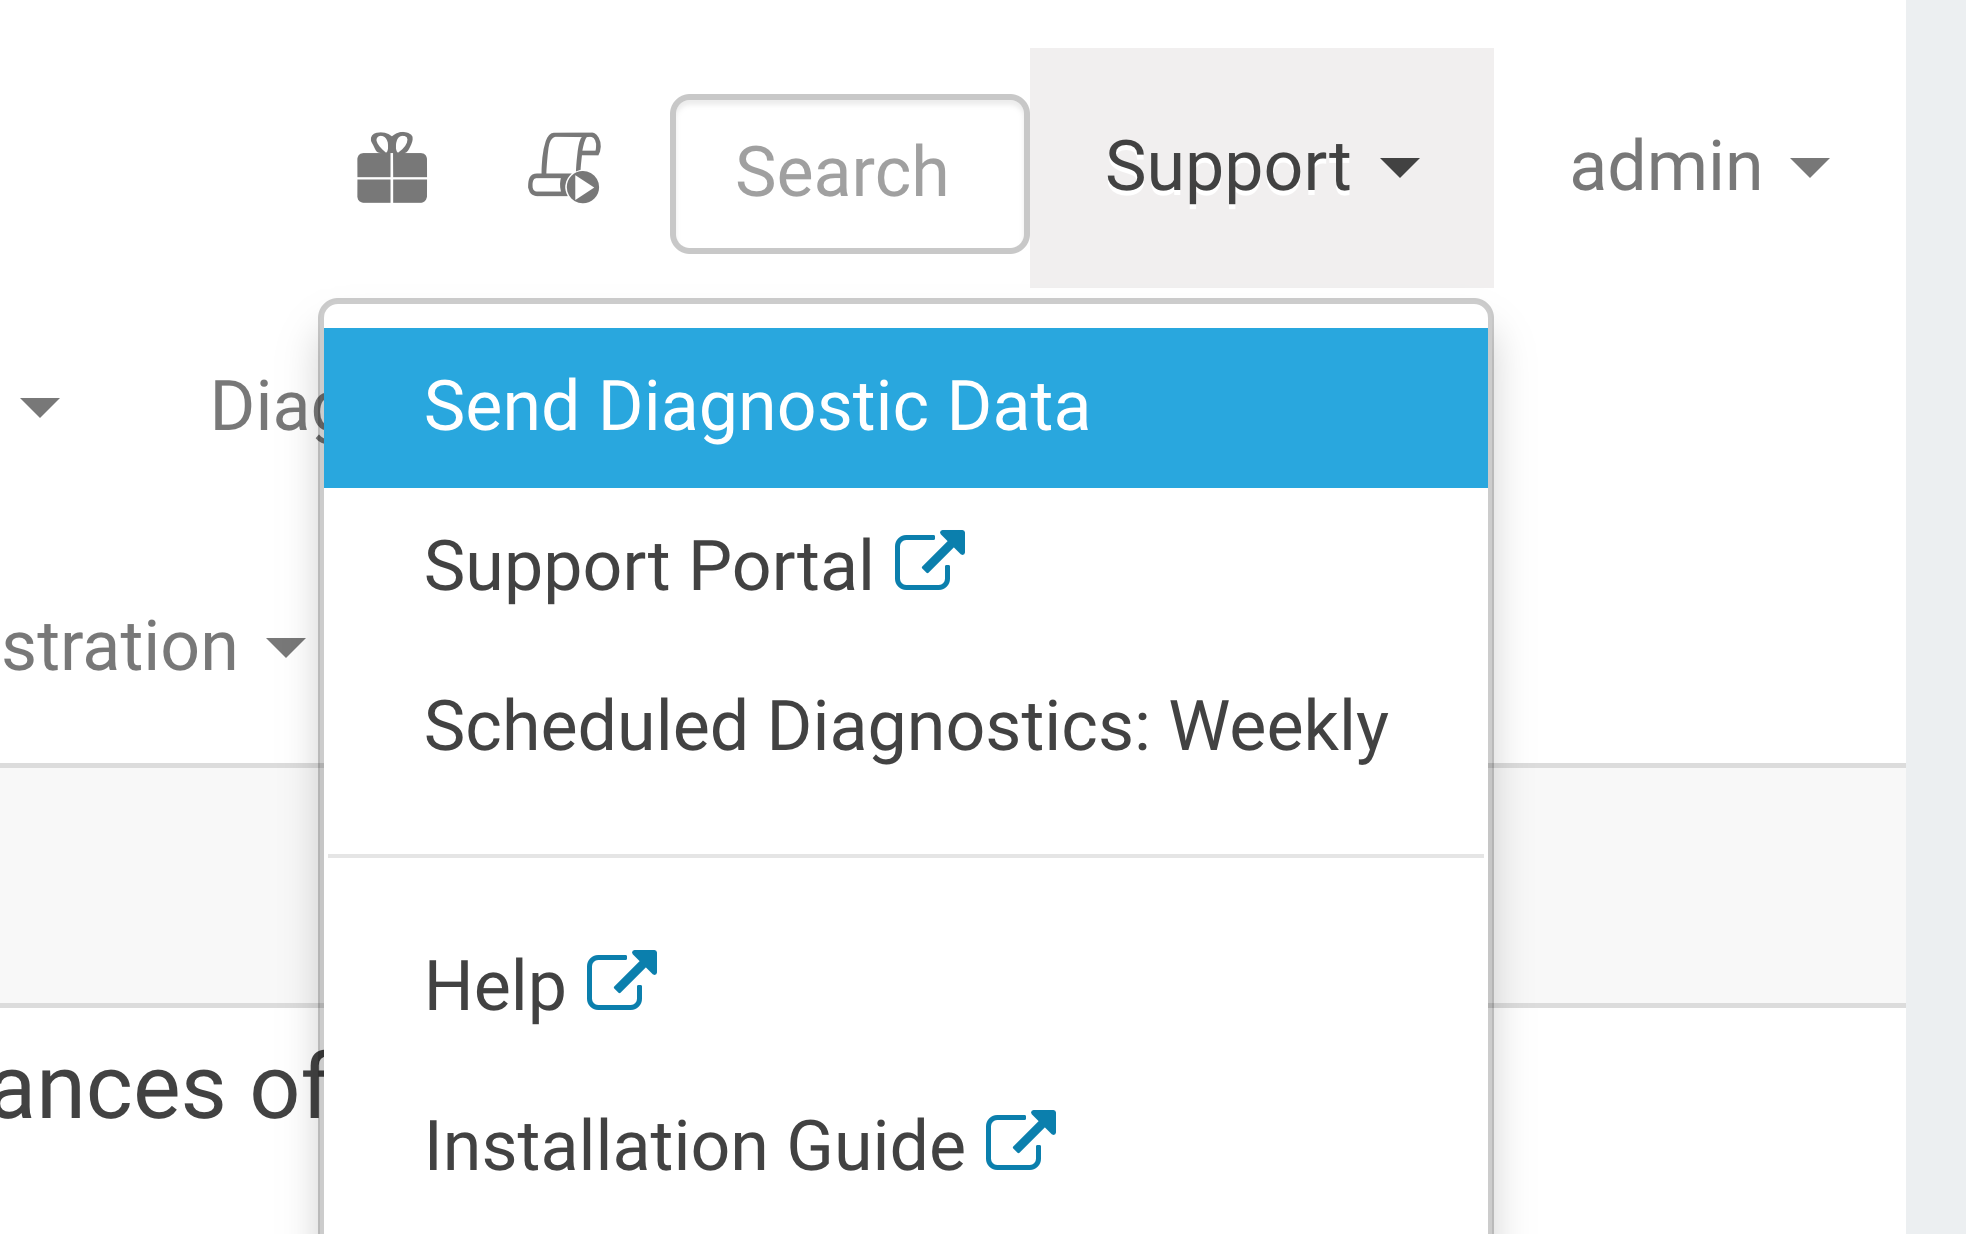Click the Support menu label
This screenshot has width=1966, height=1234.
(1228, 167)
